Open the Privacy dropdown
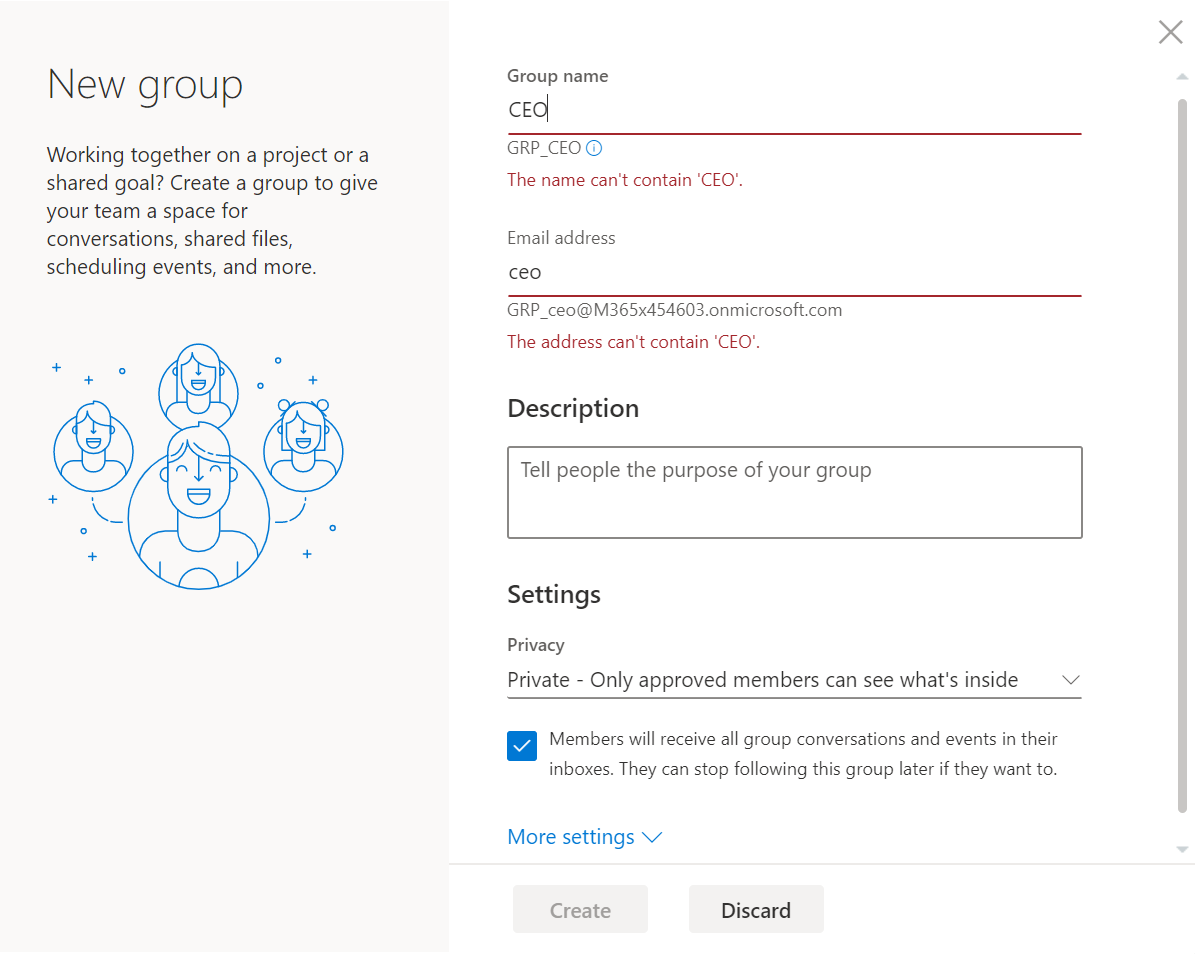The image size is (1195, 954). 795,679
